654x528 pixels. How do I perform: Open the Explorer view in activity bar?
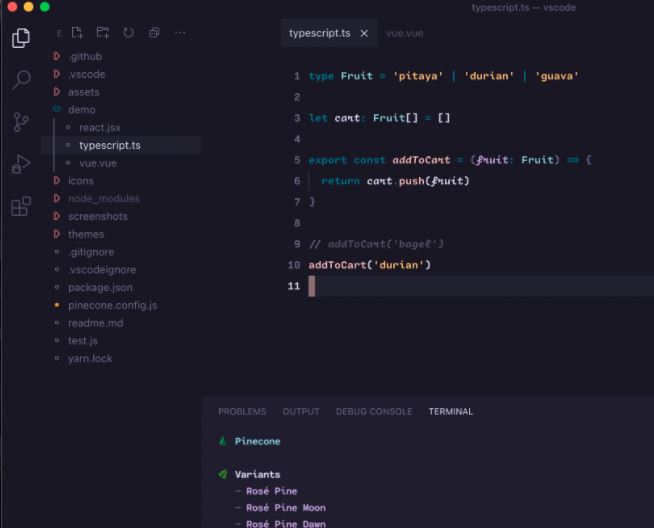tap(21, 38)
